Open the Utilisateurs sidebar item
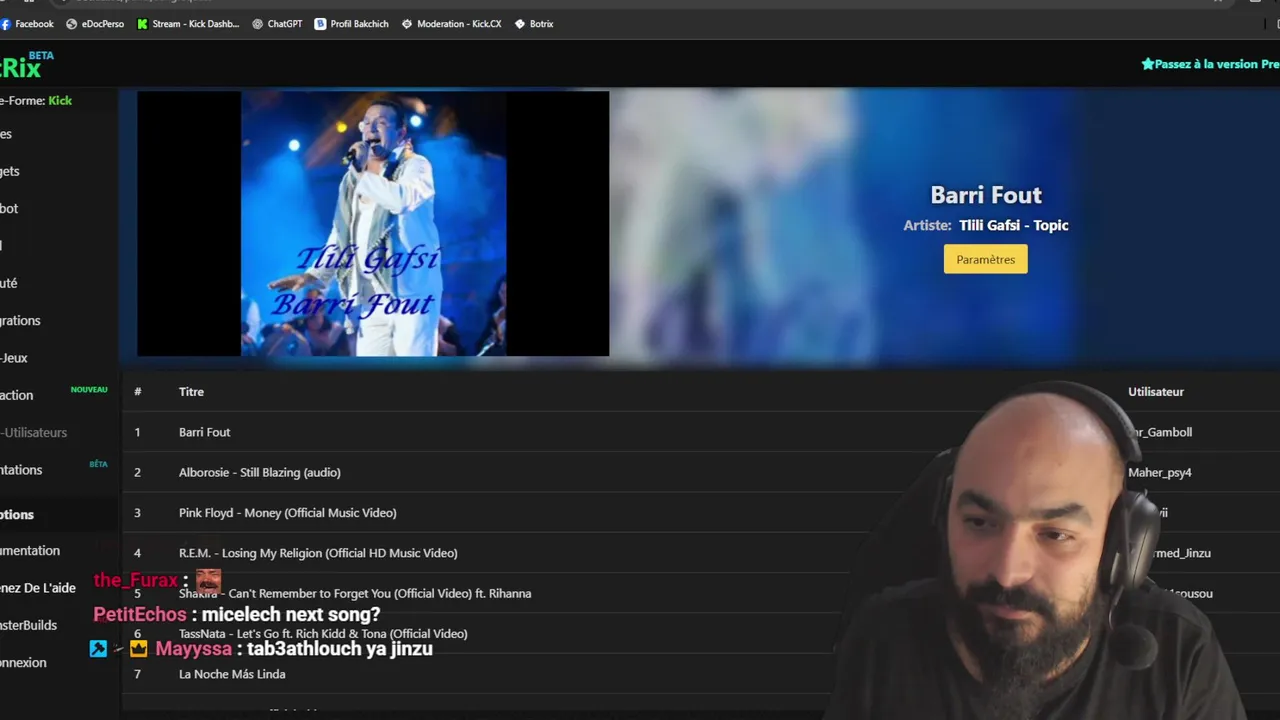 pos(34,433)
